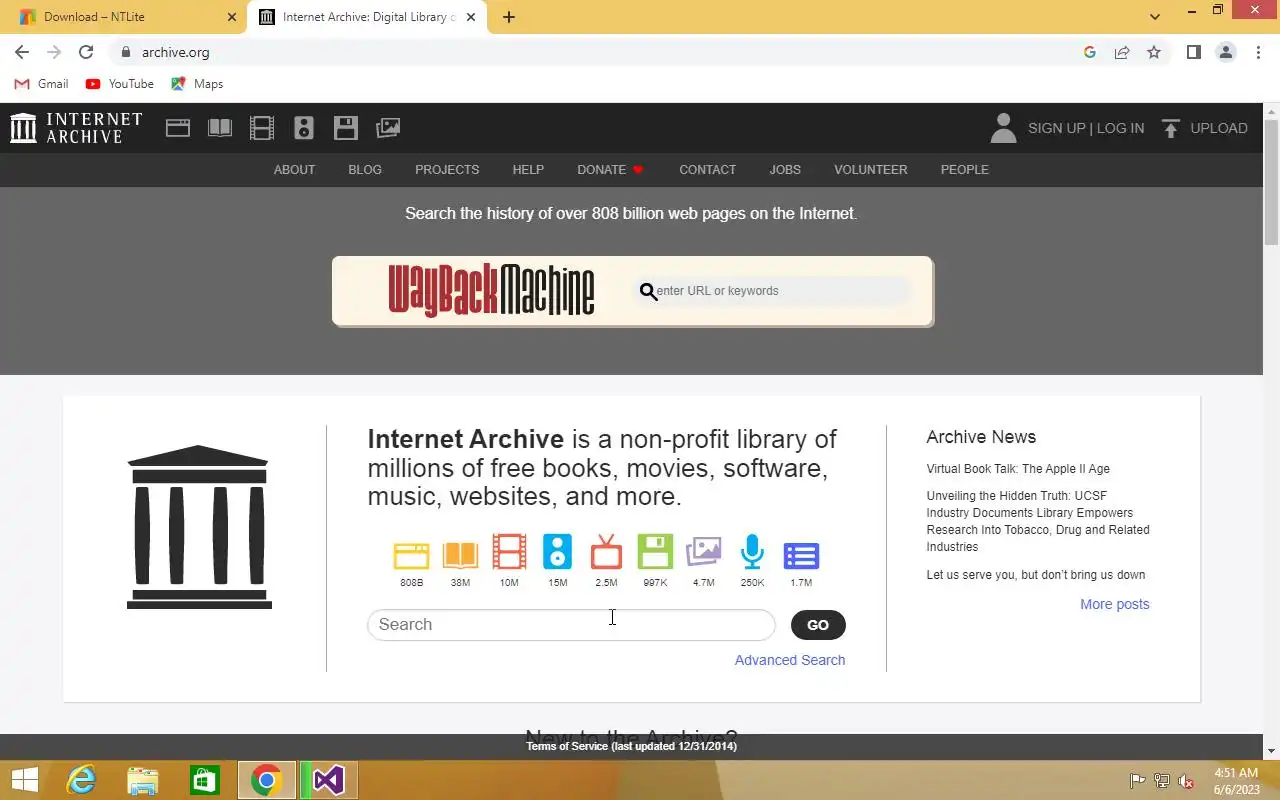Select the orange Texts icon labeled 38M
The image size is (1280, 800).
460,554
